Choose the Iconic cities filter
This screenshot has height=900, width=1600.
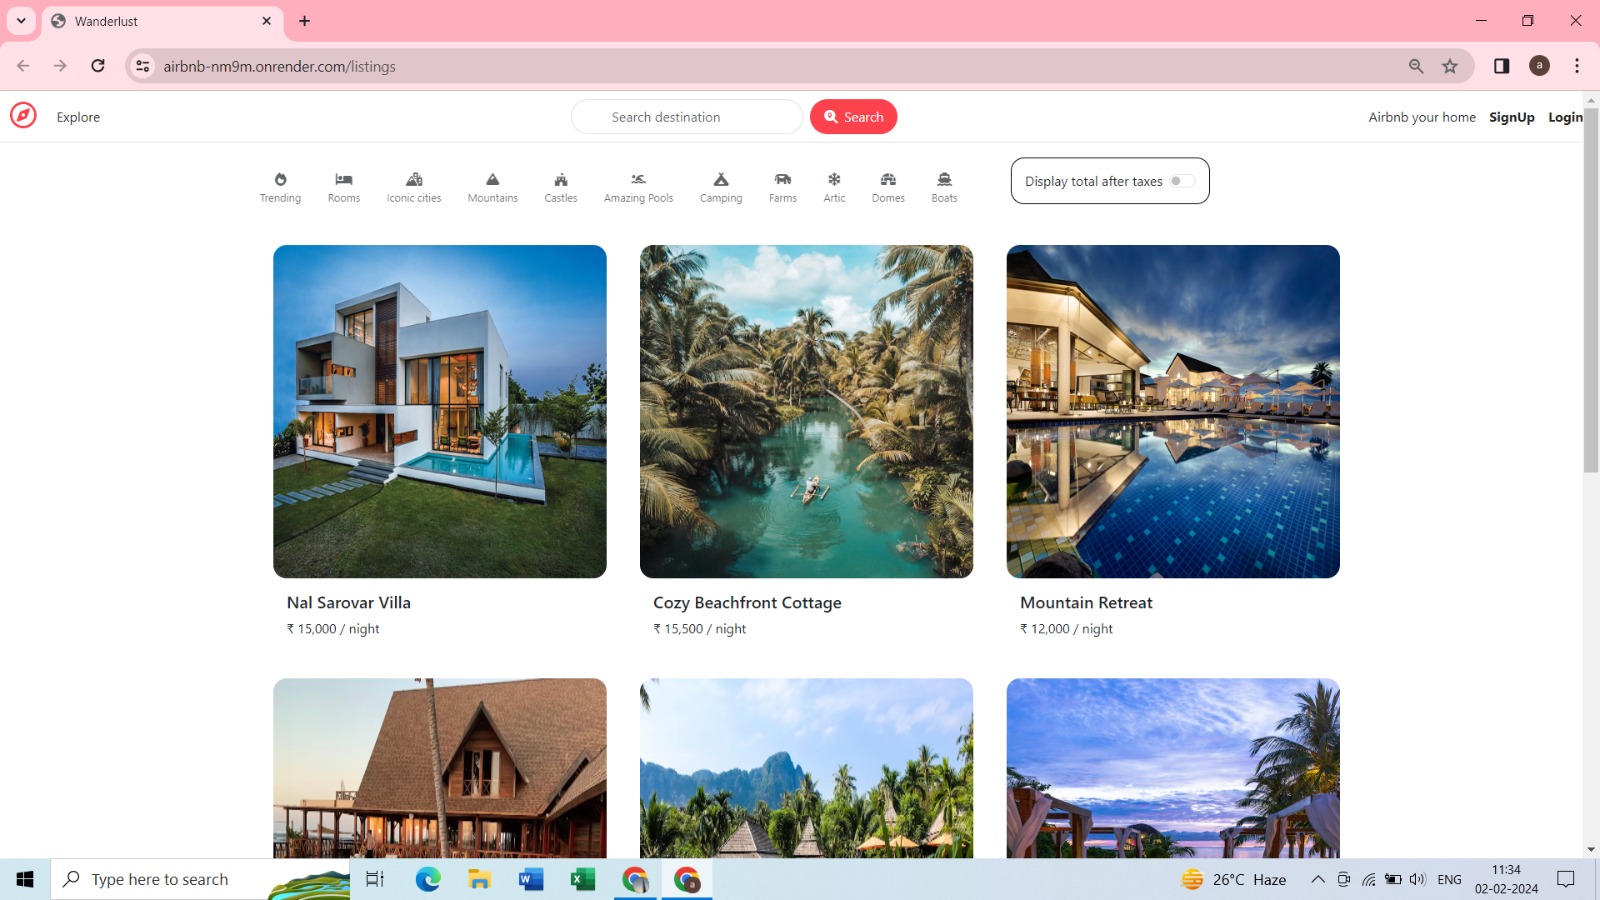tap(414, 187)
